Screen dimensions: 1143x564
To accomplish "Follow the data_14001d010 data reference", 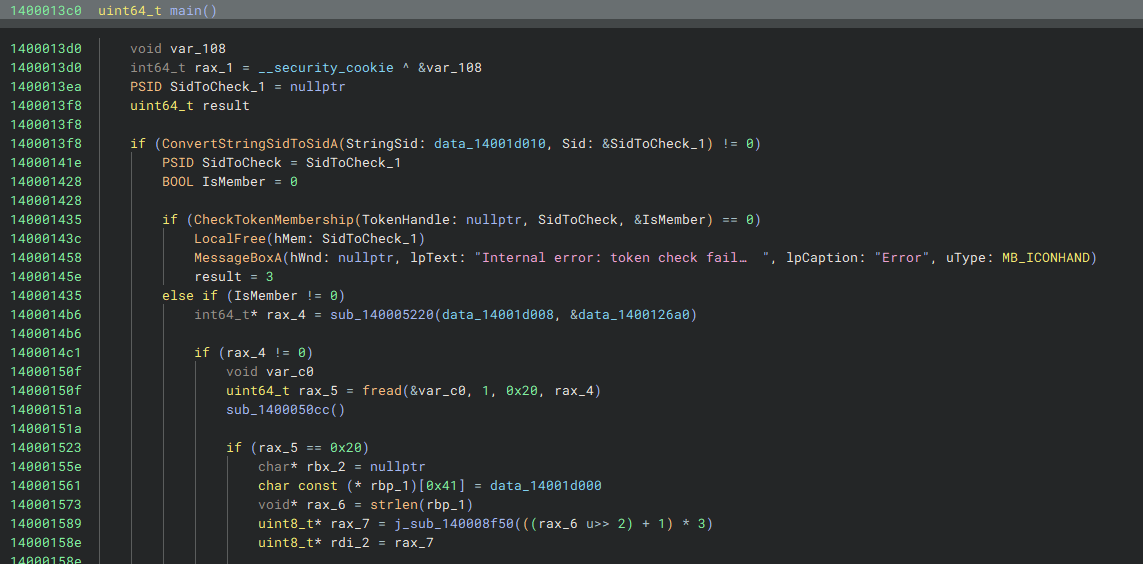I will (x=496, y=144).
